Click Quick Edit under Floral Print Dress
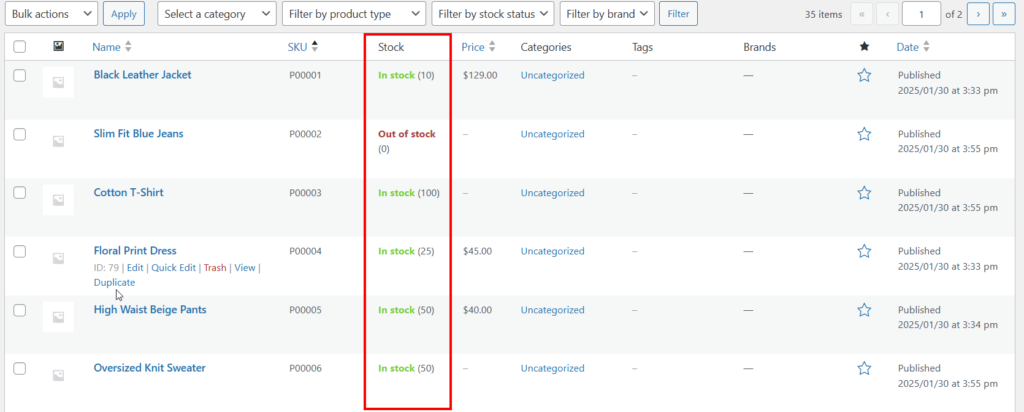1024x412 pixels. click(x=174, y=268)
